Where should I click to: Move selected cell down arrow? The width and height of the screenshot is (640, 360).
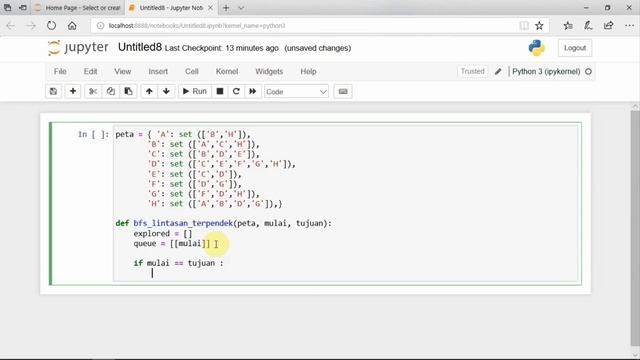[166, 91]
